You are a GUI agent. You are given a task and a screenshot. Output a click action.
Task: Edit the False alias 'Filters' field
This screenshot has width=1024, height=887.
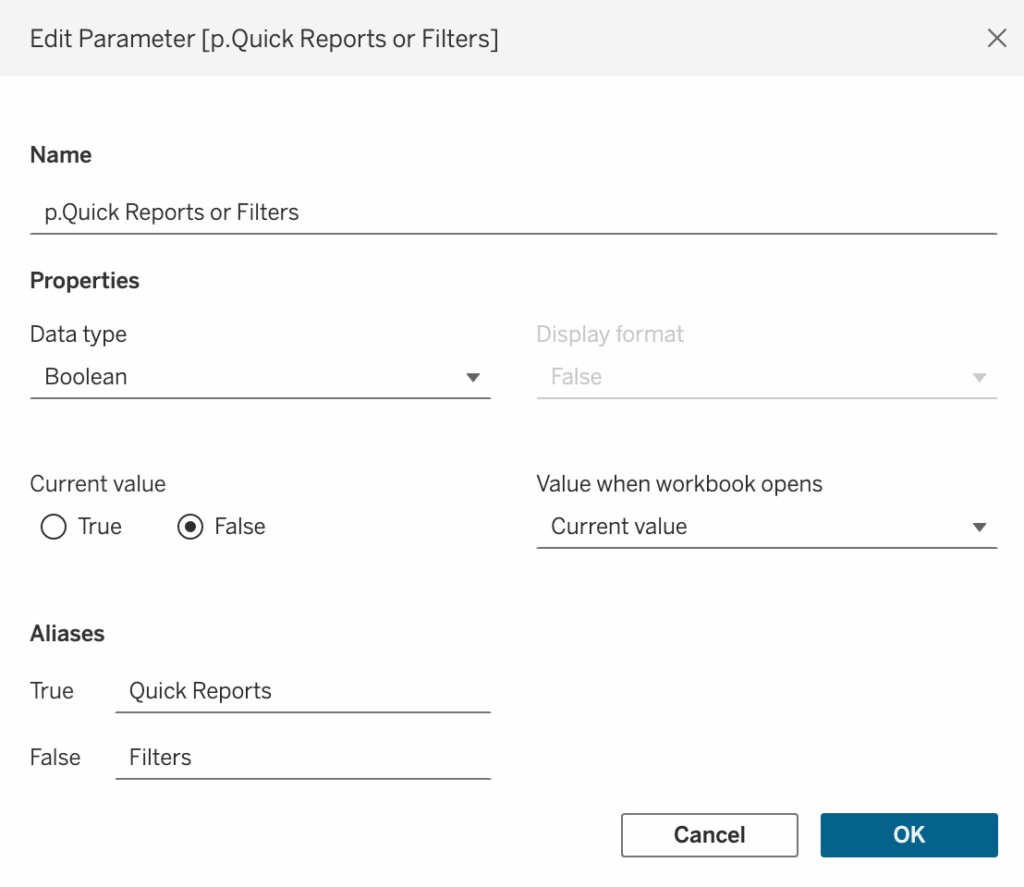[x=302, y=757]
